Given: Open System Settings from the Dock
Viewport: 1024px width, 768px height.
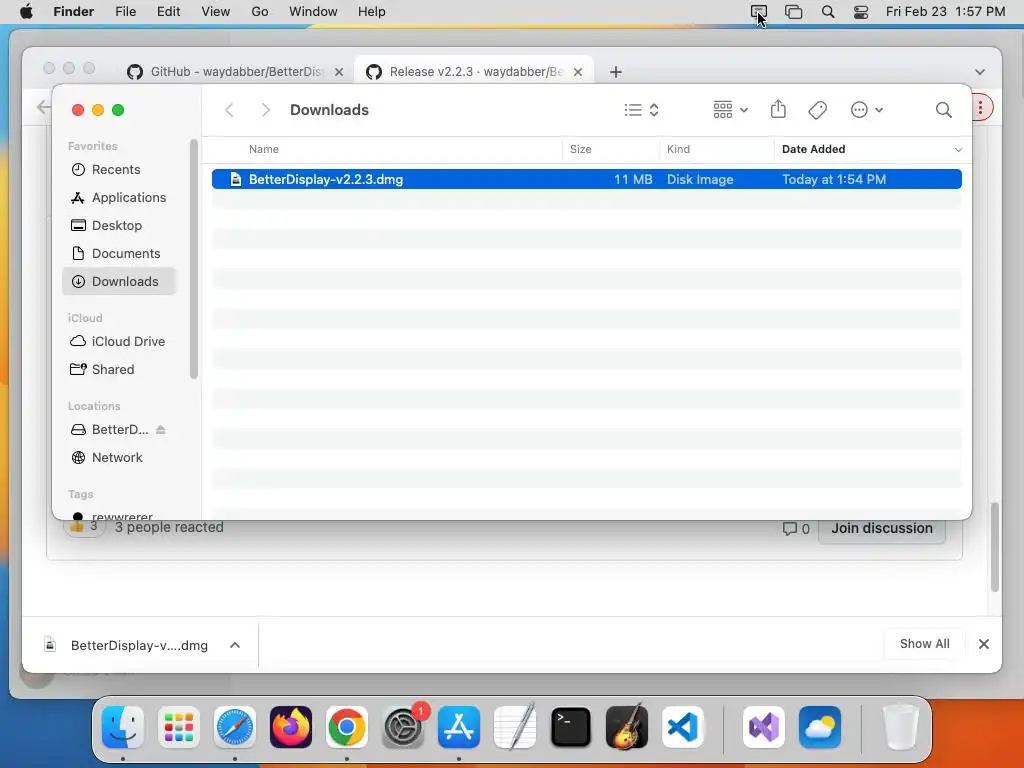Looking at the screenshot, I should pos(403,727).
